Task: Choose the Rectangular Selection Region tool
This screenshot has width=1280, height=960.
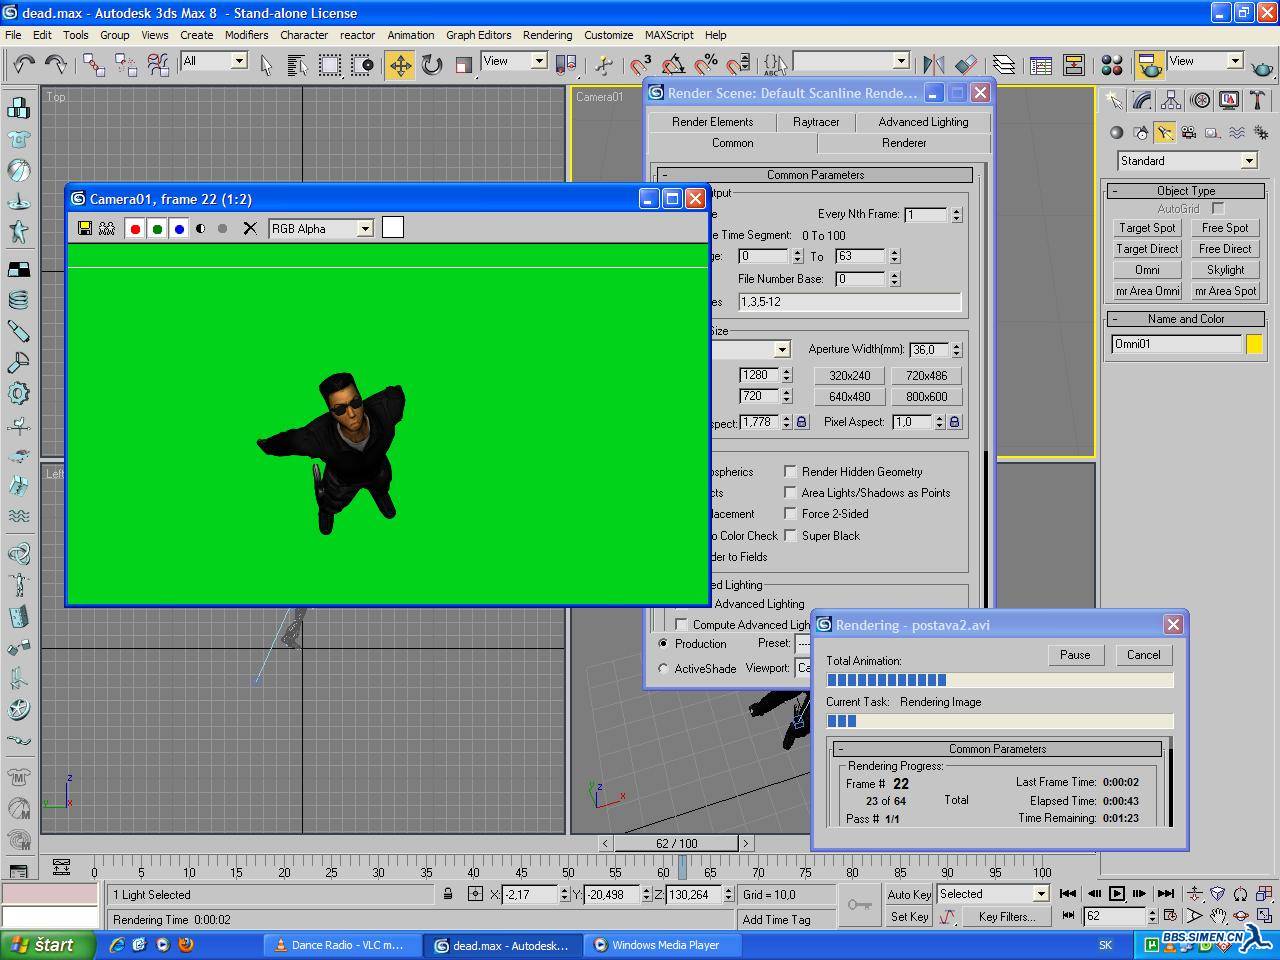Action: 329,65
